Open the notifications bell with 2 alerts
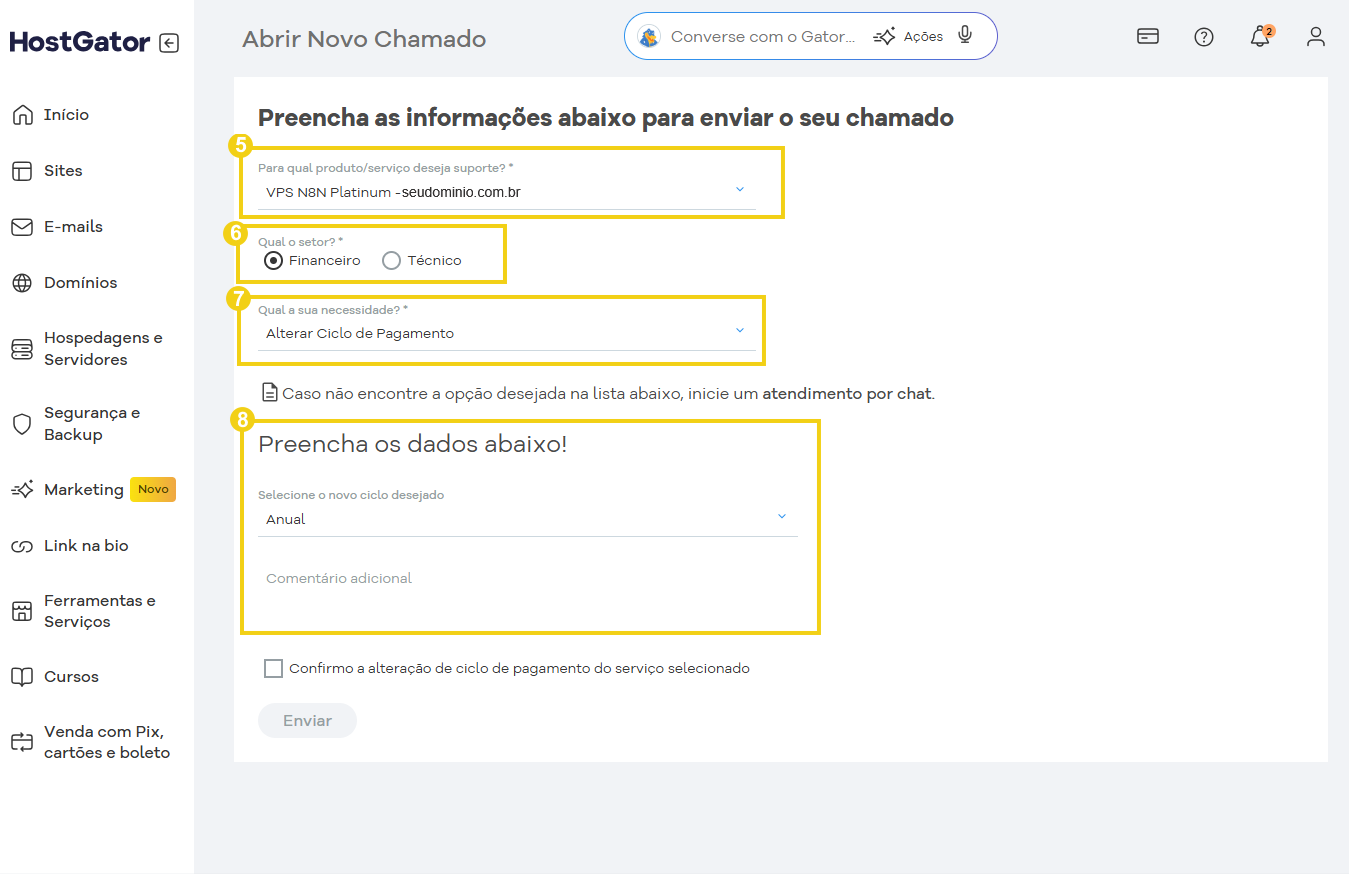This screenshot has height=874, width=1349. 1259,37
